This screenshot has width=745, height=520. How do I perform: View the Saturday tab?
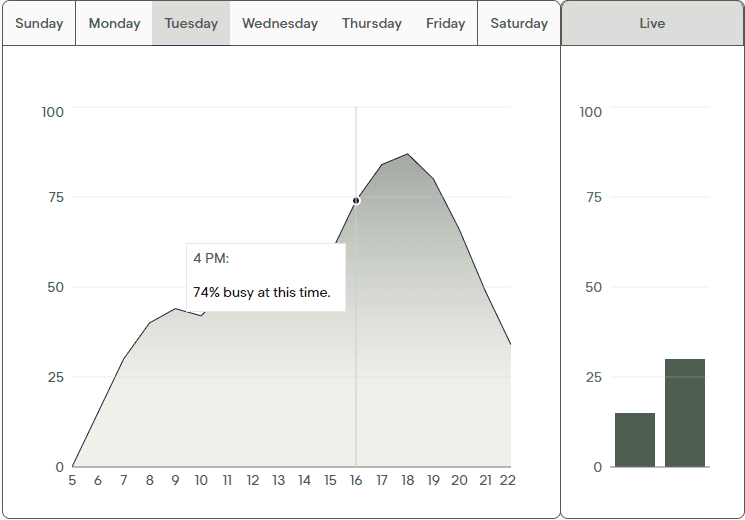tap(518, 23)
